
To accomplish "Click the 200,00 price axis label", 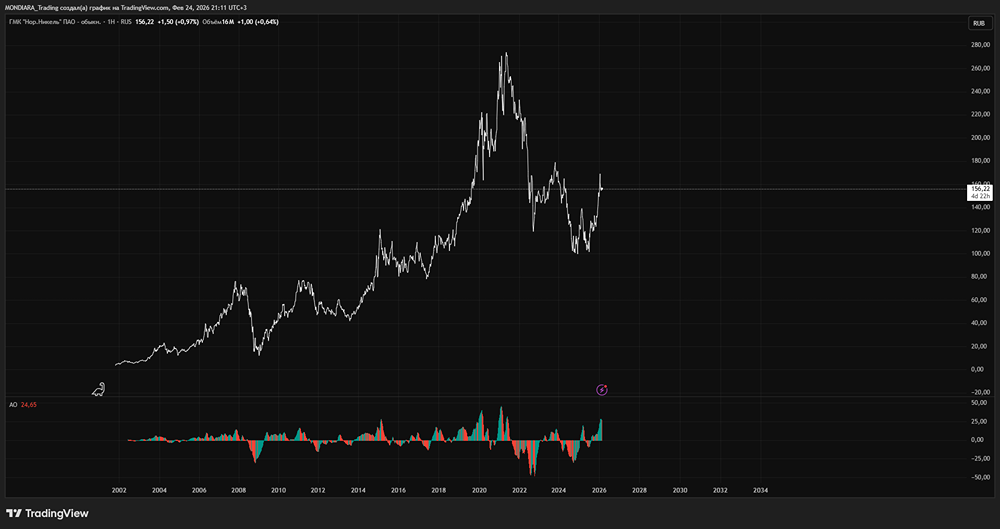I will pyautogui.click(x=981, y=138).
